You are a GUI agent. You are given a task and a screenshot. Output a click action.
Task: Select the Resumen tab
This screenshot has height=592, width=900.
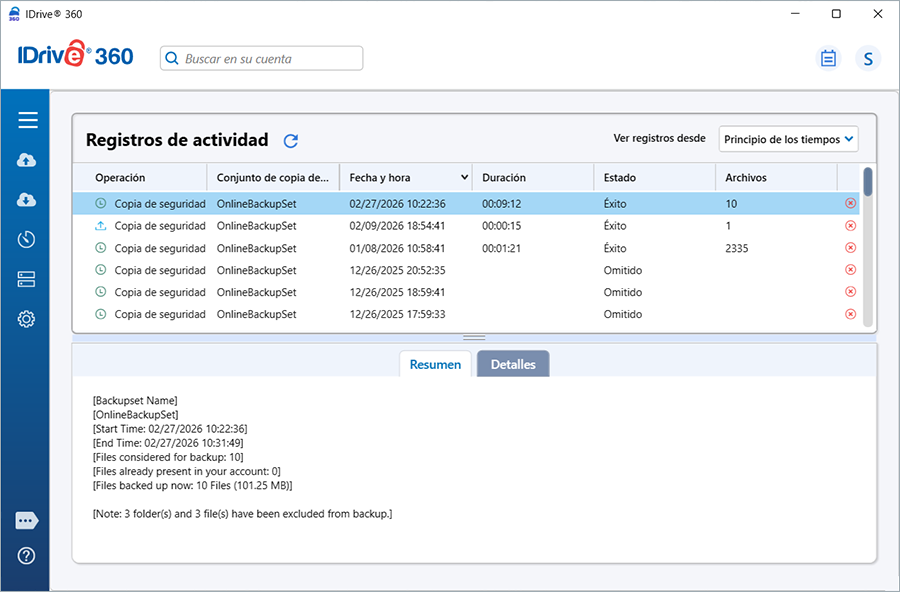click(435, 365)
